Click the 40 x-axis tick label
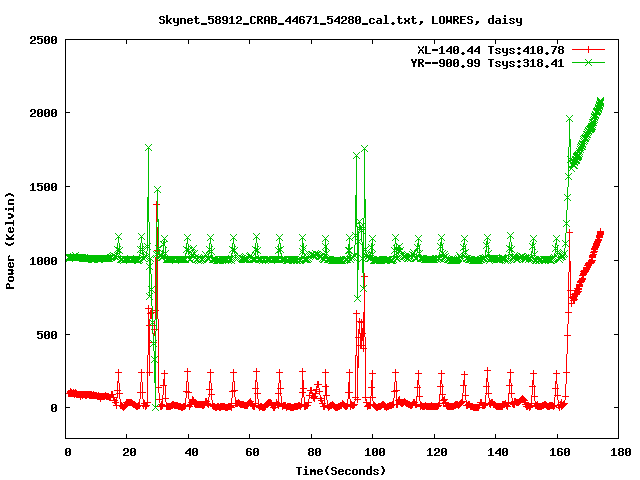 (191, 452)
